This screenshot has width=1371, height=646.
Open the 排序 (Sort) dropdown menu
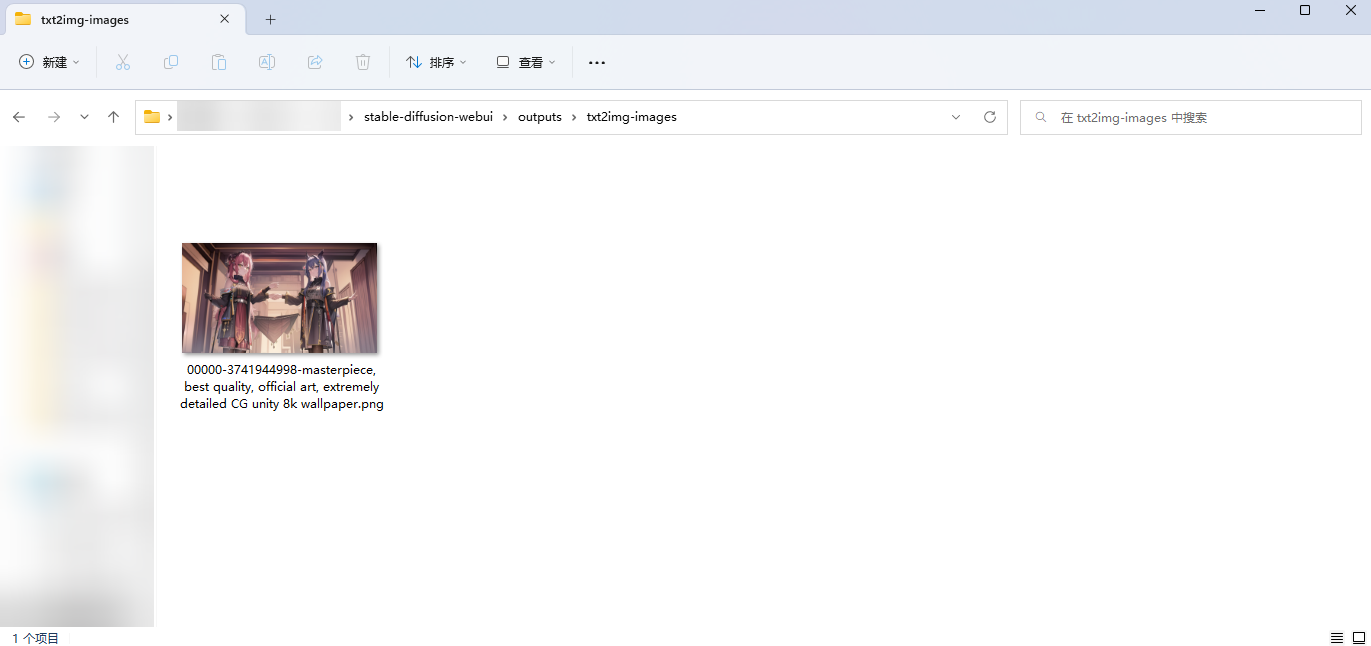pos(436,62)
